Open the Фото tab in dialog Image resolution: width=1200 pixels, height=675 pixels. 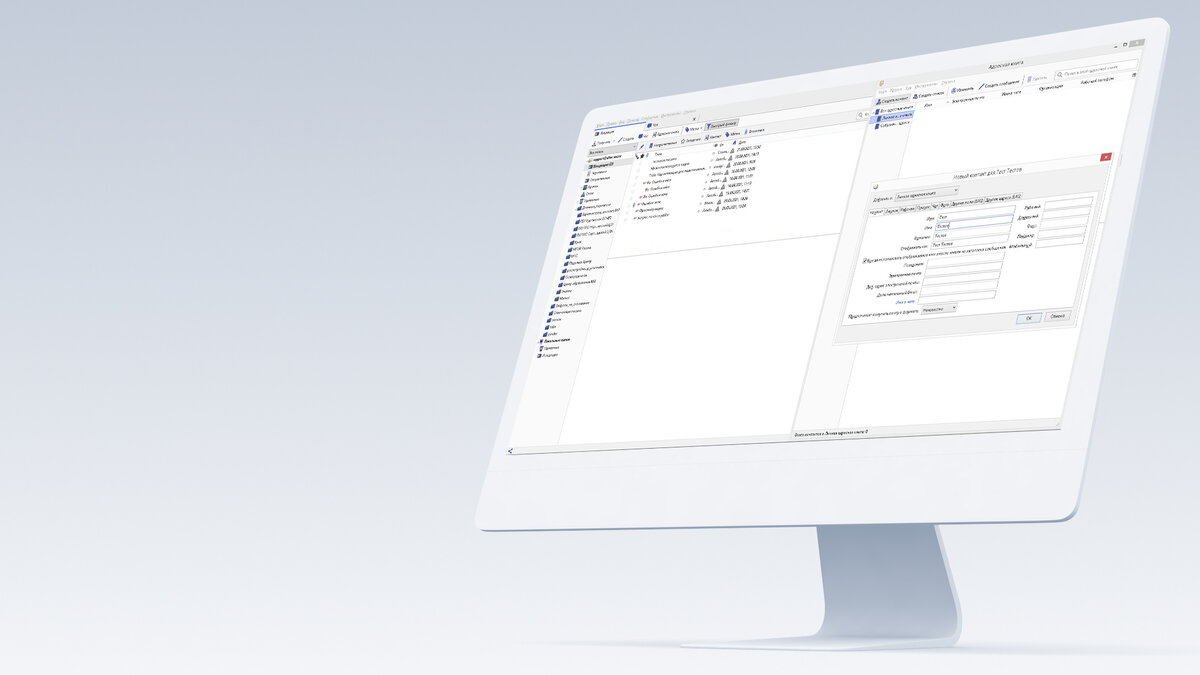tap(944, 205)
